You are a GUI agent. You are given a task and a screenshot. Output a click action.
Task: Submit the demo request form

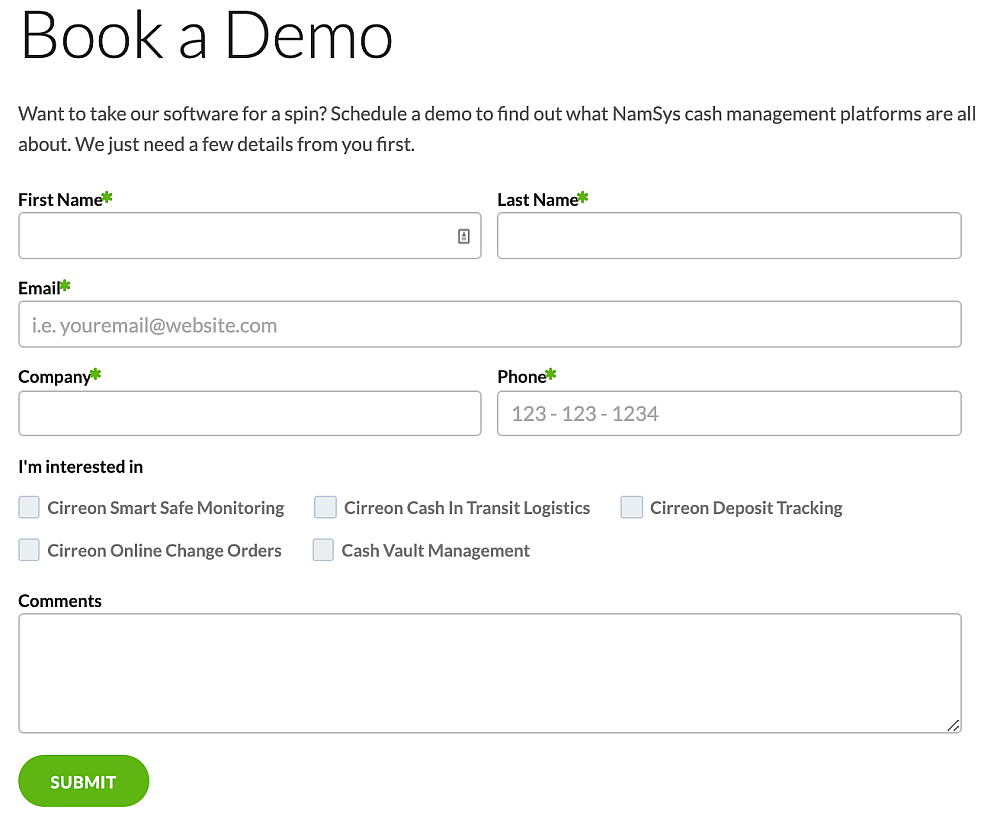[84, 781]
